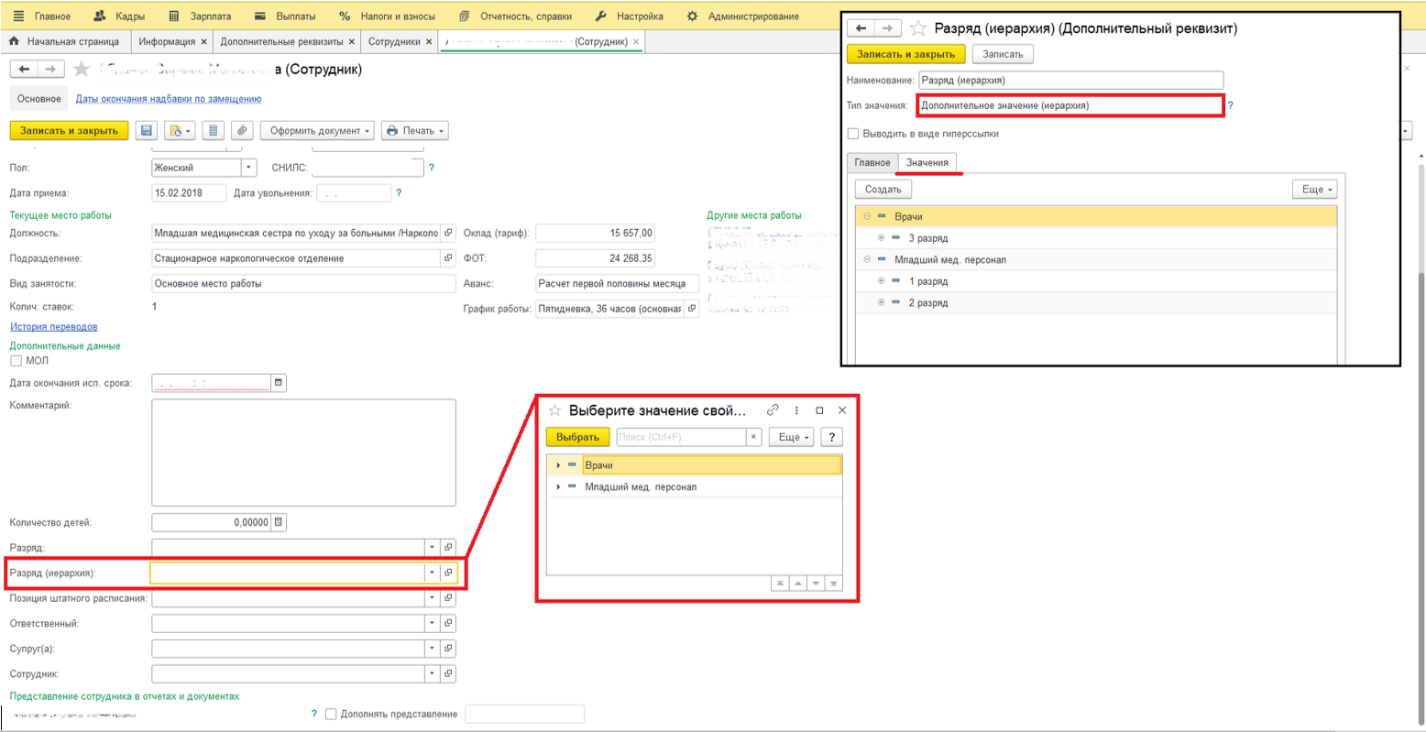Screen dimensions: 1426x732
Task: Star the Разряд (иерархия) requisite window
Action: tap(919, 29)
